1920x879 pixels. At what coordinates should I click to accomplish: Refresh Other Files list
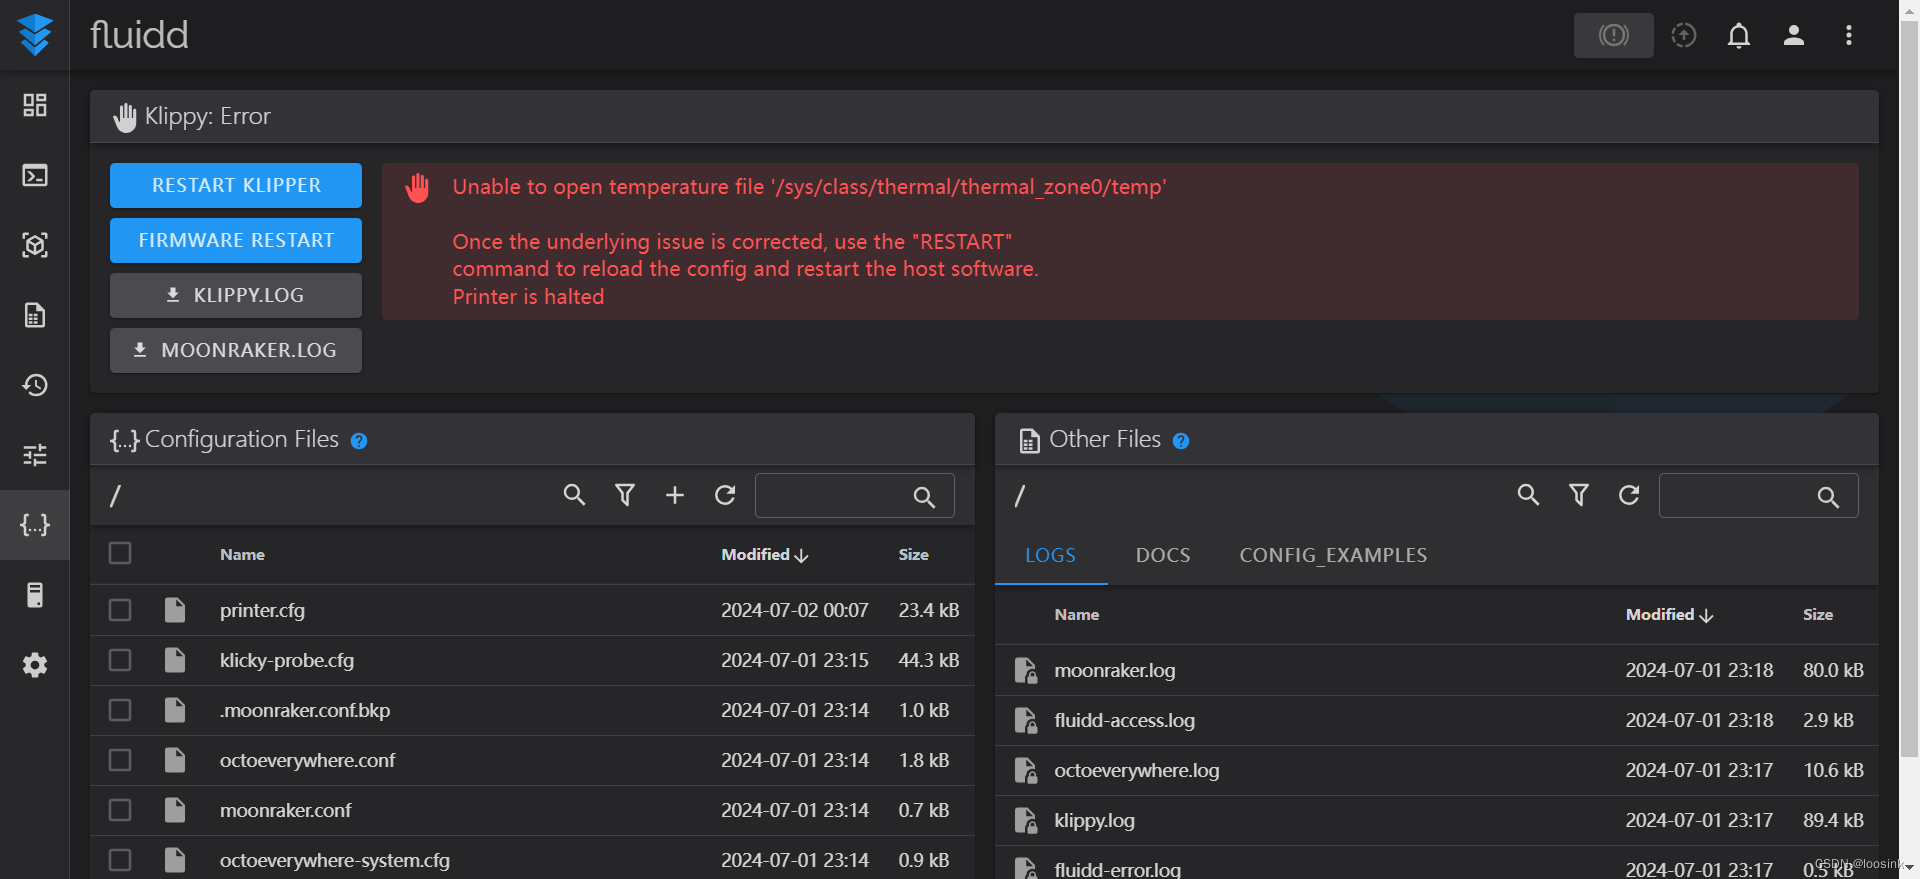tap(1629, 494)
